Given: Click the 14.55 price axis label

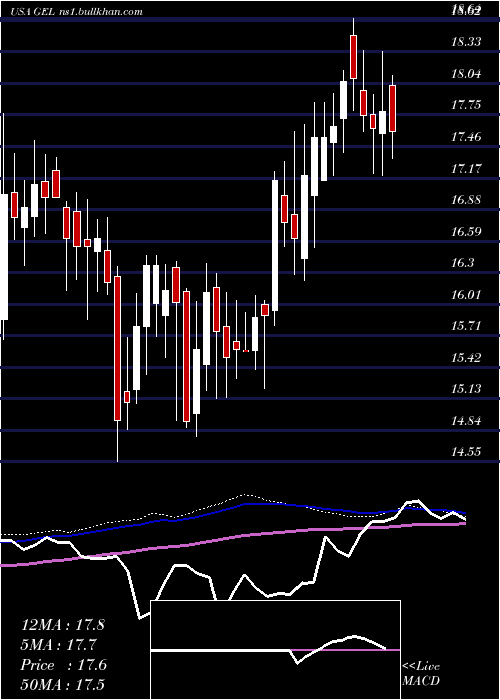Looking at the screenshot, I should tap(466, 452).
